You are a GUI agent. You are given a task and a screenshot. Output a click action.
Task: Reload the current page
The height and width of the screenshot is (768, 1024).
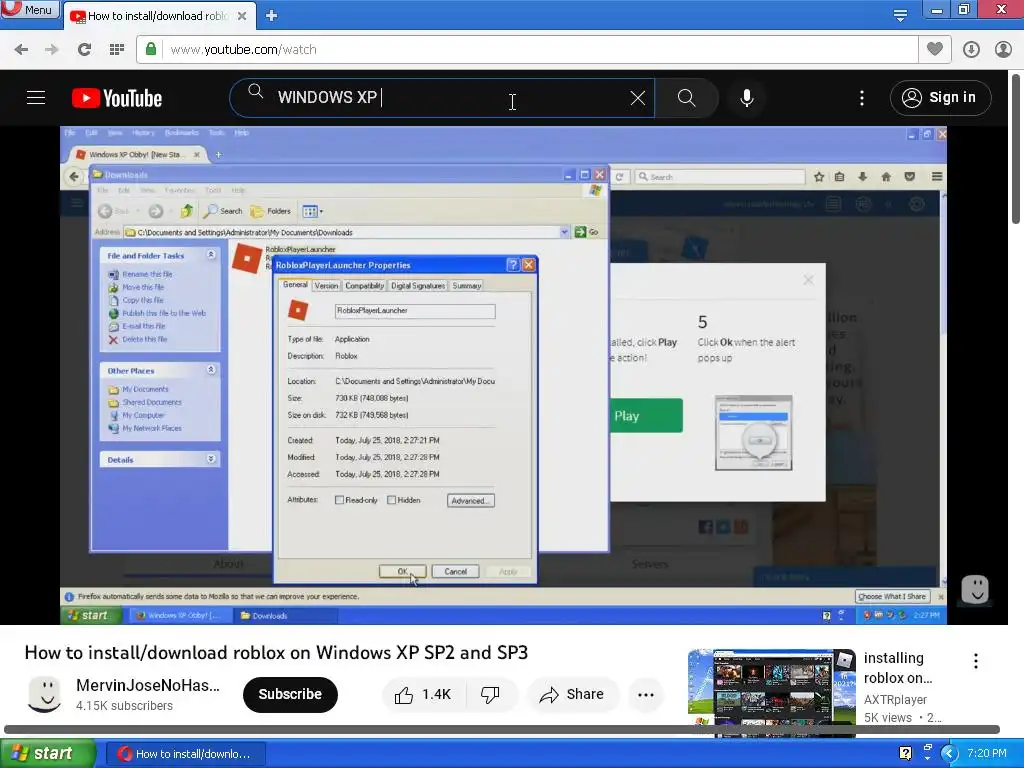pyautogui.click(x=84, y=50)
